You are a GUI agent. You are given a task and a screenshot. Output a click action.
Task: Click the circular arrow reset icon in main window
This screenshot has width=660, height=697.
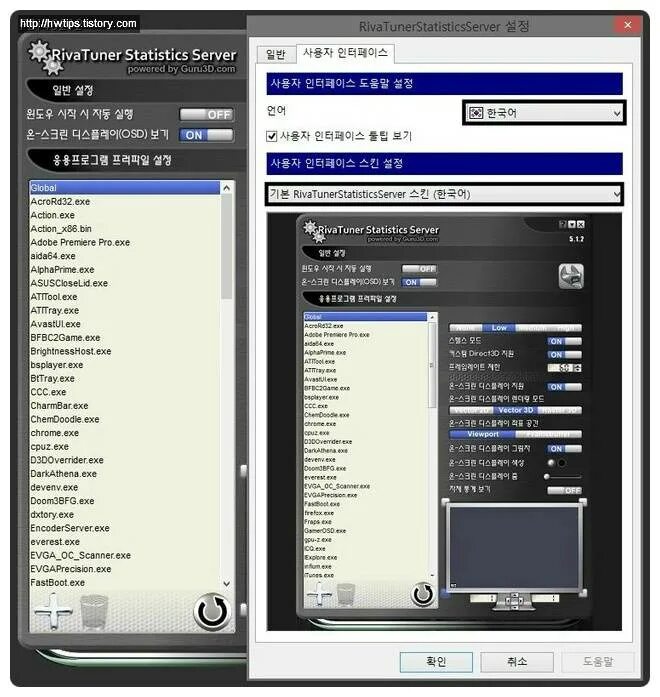tap(212, 612)
